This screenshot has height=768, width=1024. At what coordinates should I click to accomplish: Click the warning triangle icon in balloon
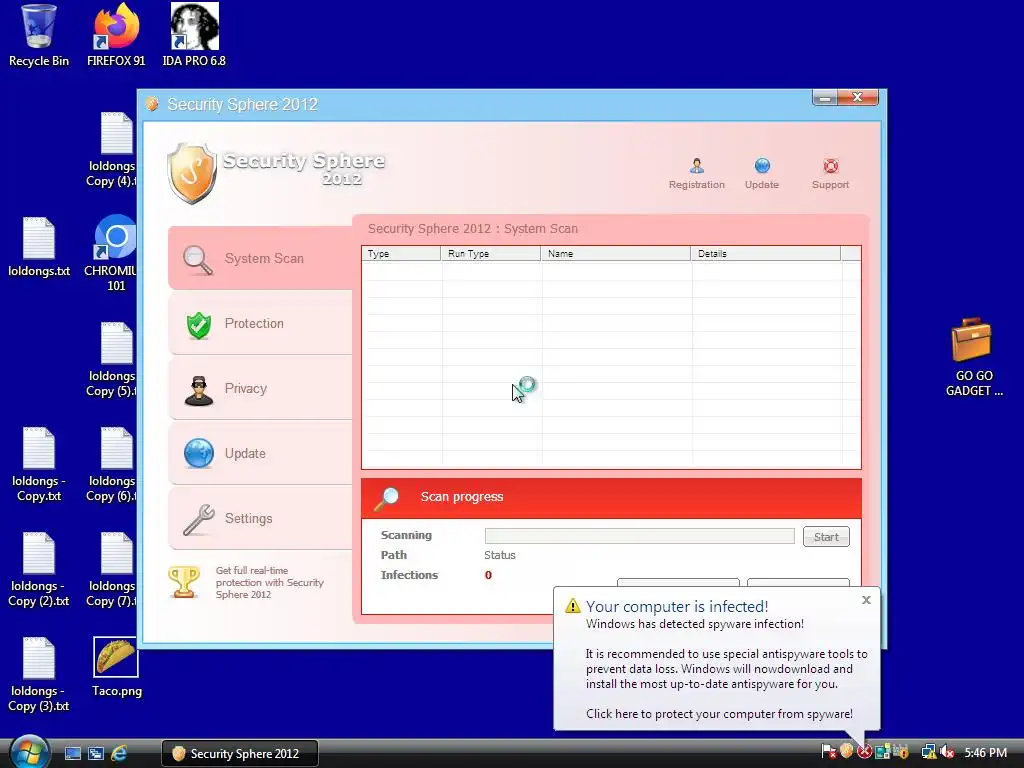pos(573,606)
